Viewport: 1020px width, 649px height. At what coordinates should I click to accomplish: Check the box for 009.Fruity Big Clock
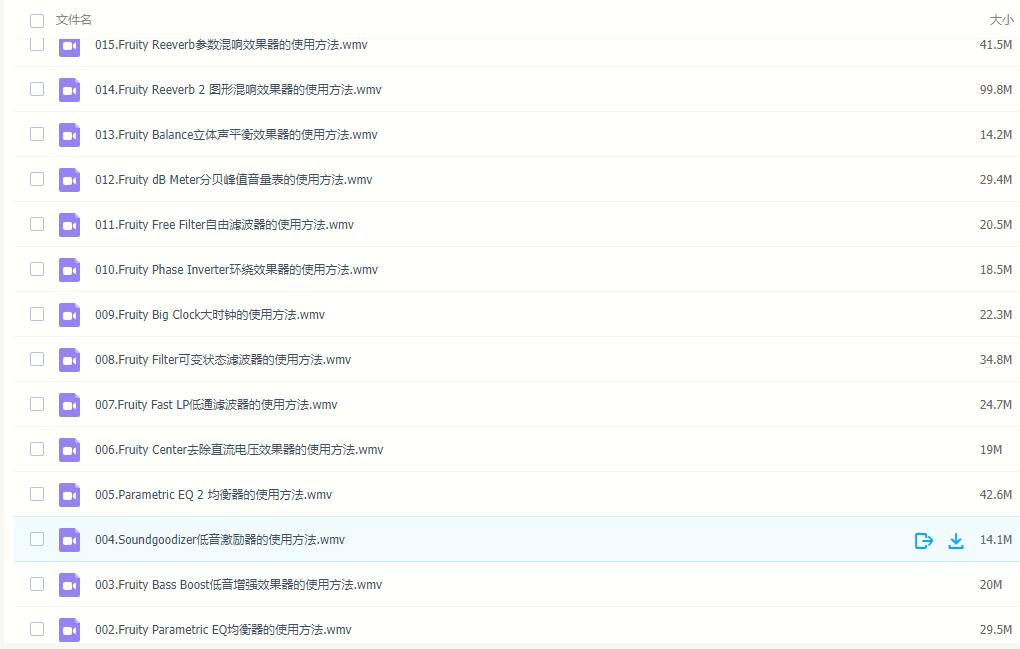pos(37,314)
